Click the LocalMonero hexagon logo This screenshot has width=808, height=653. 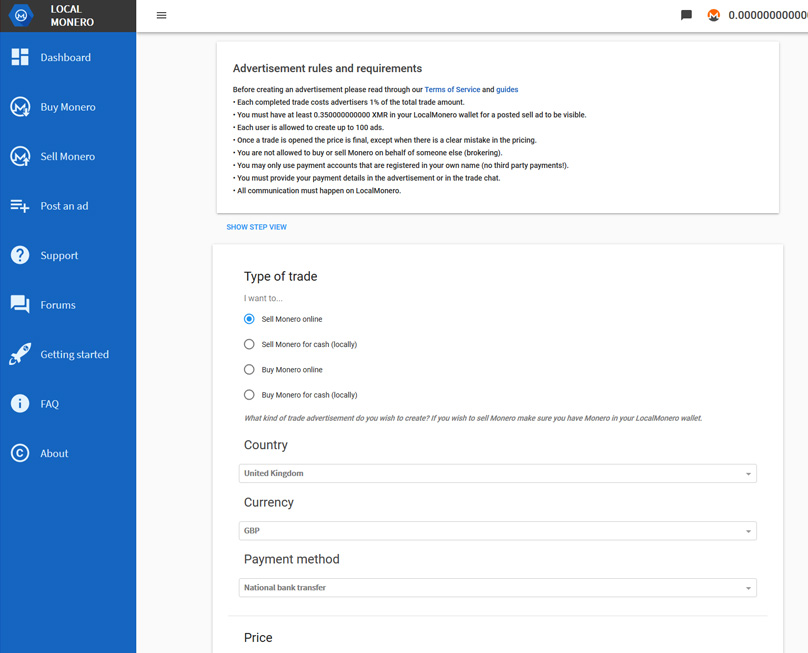pyautogui.click(x=21, y=15)
